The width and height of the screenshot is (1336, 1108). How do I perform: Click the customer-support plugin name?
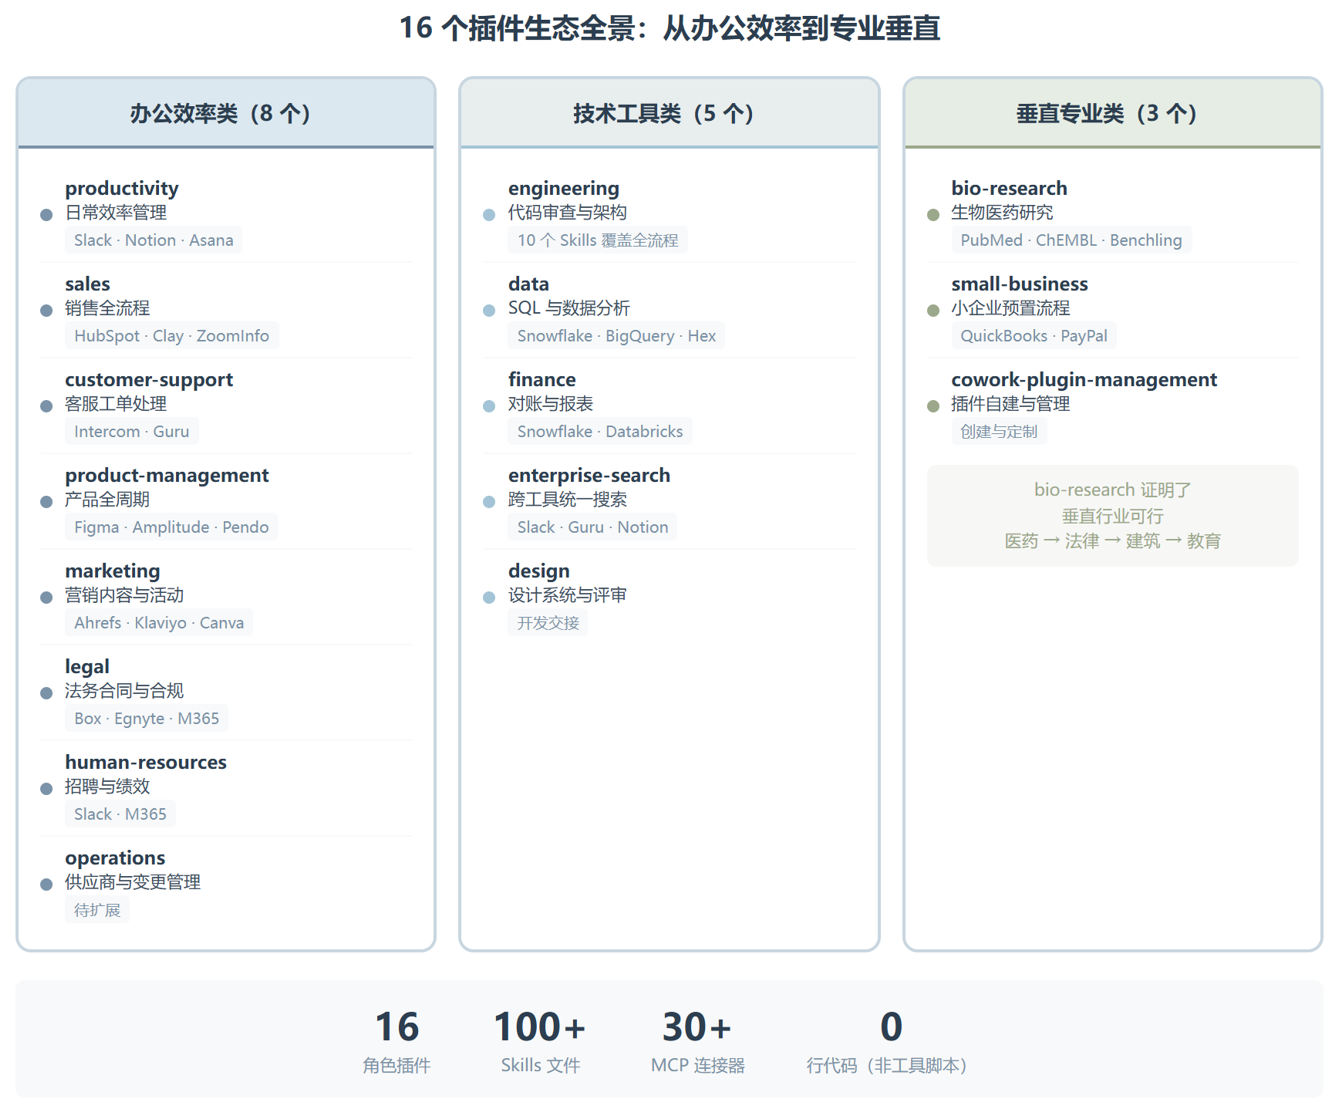(149, 380)
